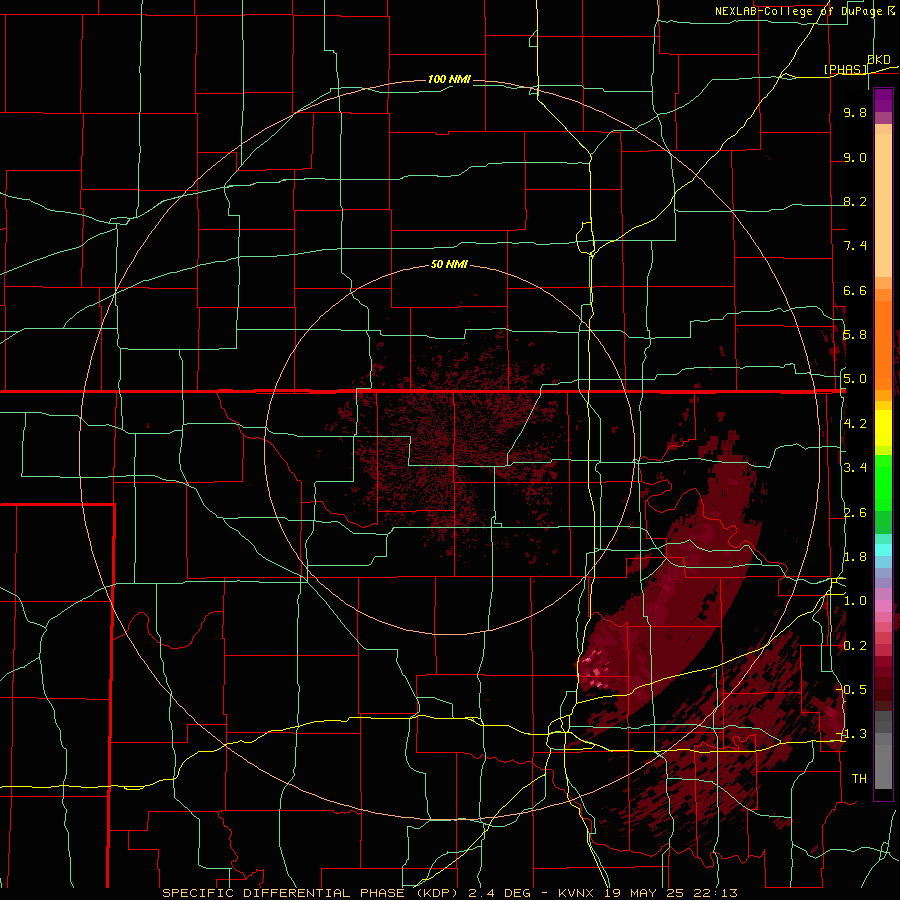This screenshot has height=900, width=900.
Task: Click the 9.0 scale value
Action: (855, 157)
